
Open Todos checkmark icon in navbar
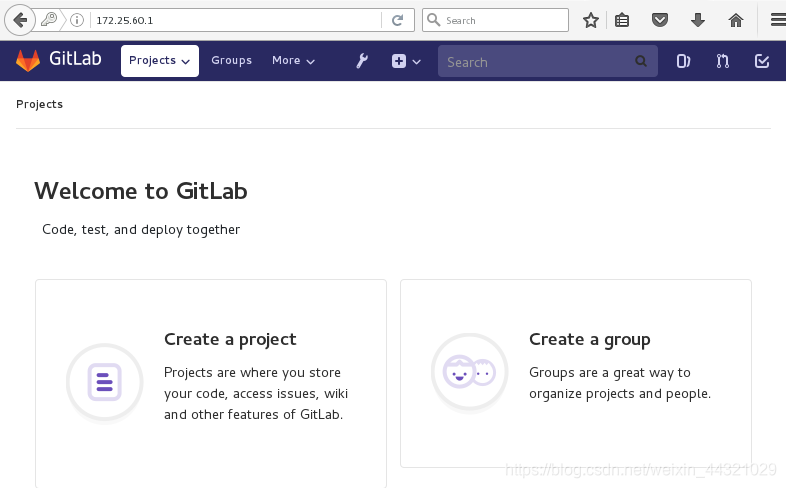pyautogui.click(x=762, y=61)
